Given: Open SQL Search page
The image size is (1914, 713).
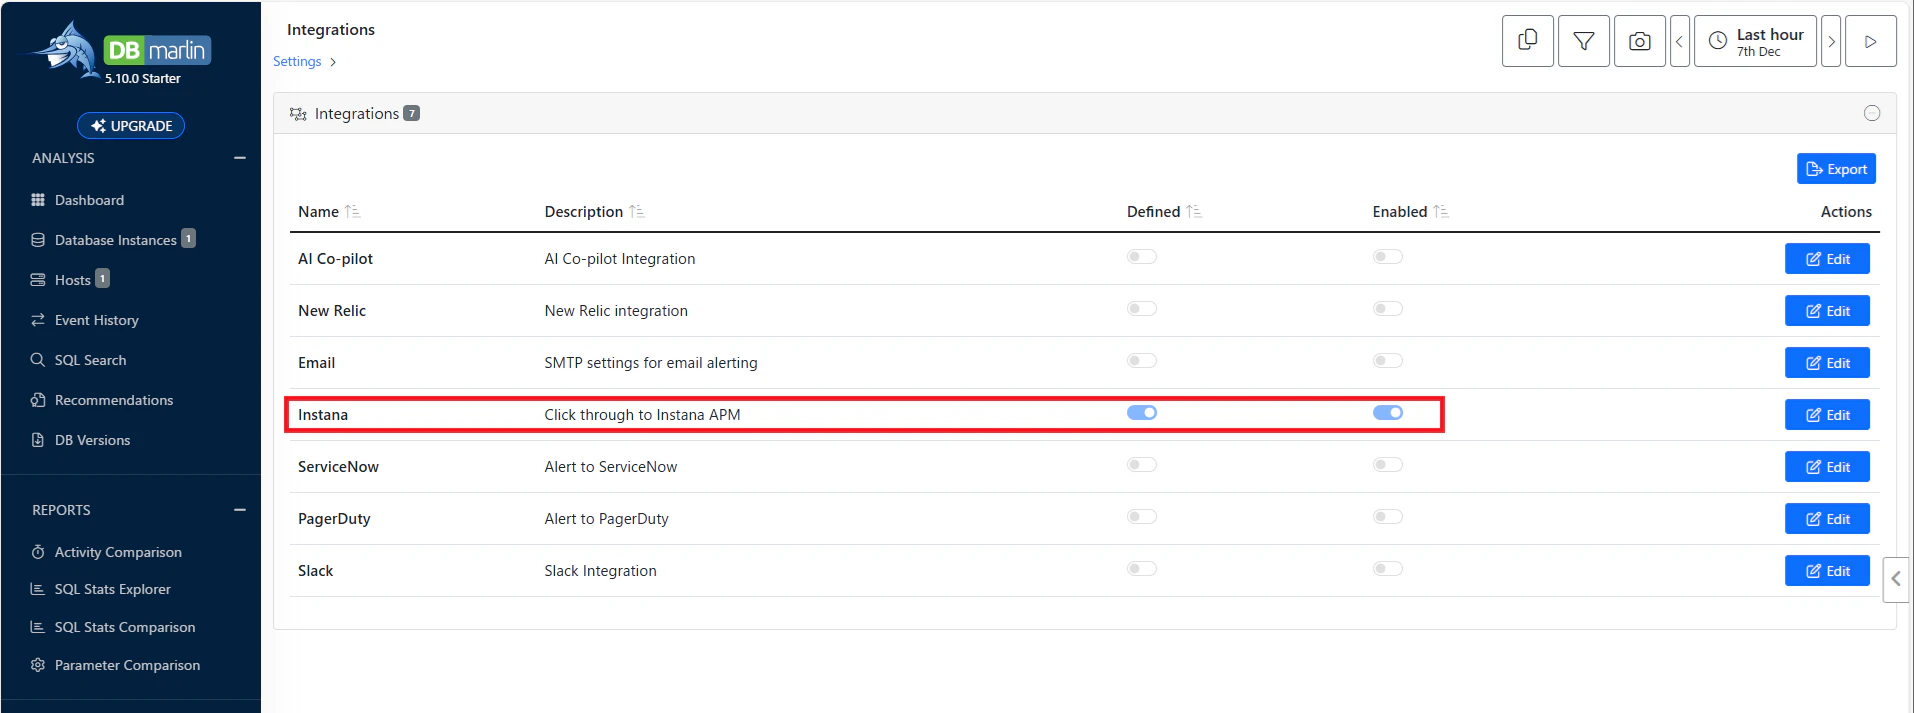Looking at the screenshot, I should 90,360.
